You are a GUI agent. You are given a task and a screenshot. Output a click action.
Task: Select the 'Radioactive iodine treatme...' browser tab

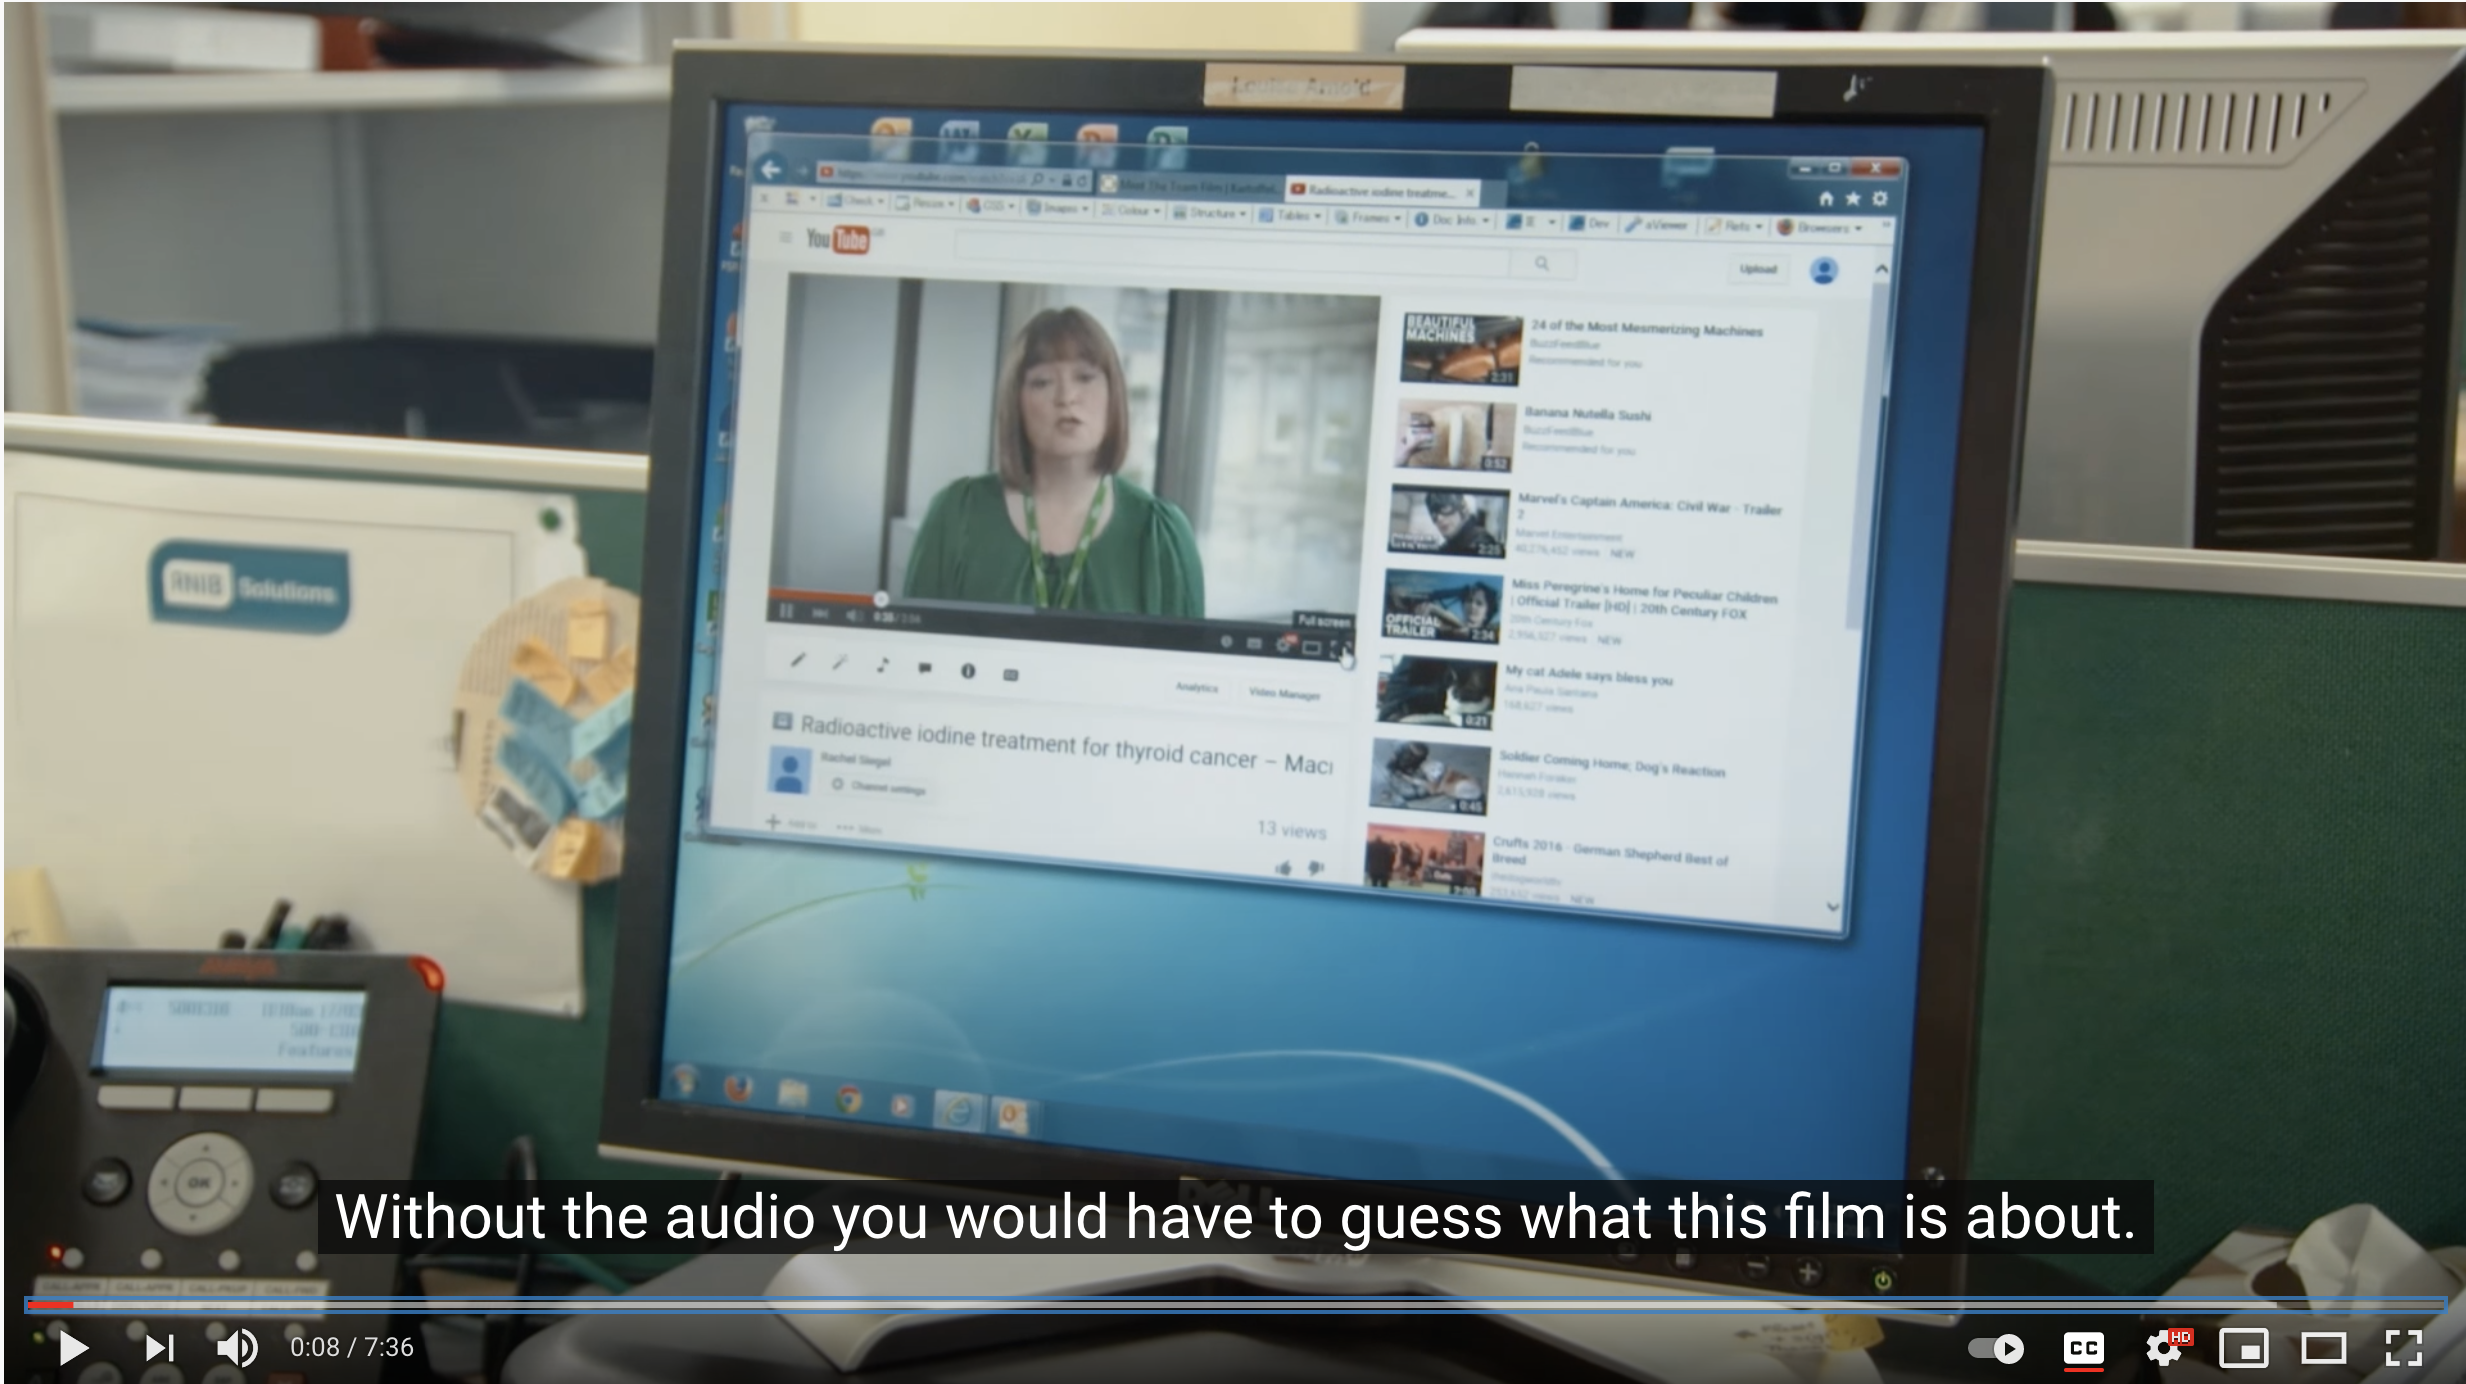(1381, 191)
